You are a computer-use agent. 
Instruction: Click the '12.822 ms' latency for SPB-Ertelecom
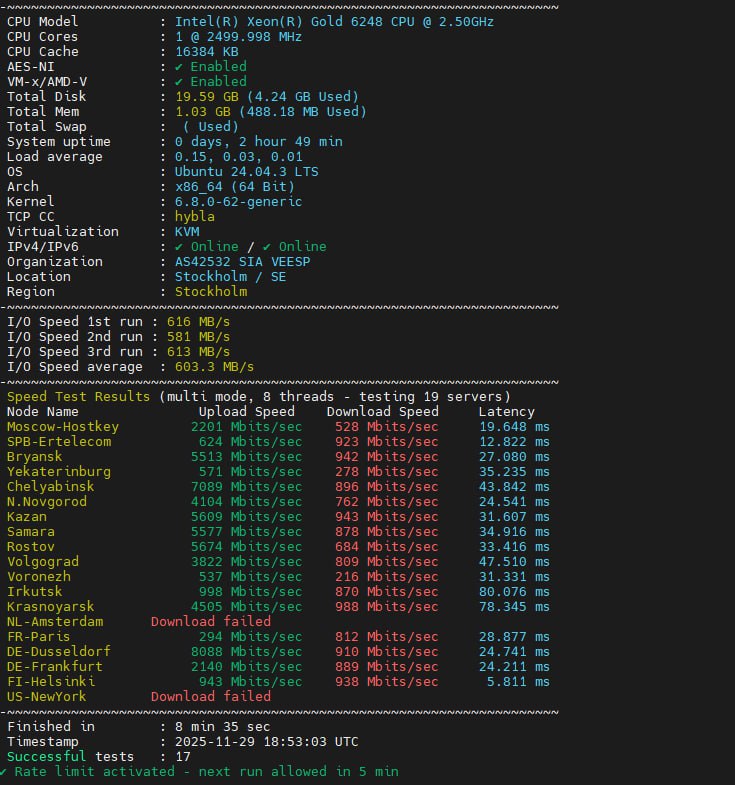(514, 442)
